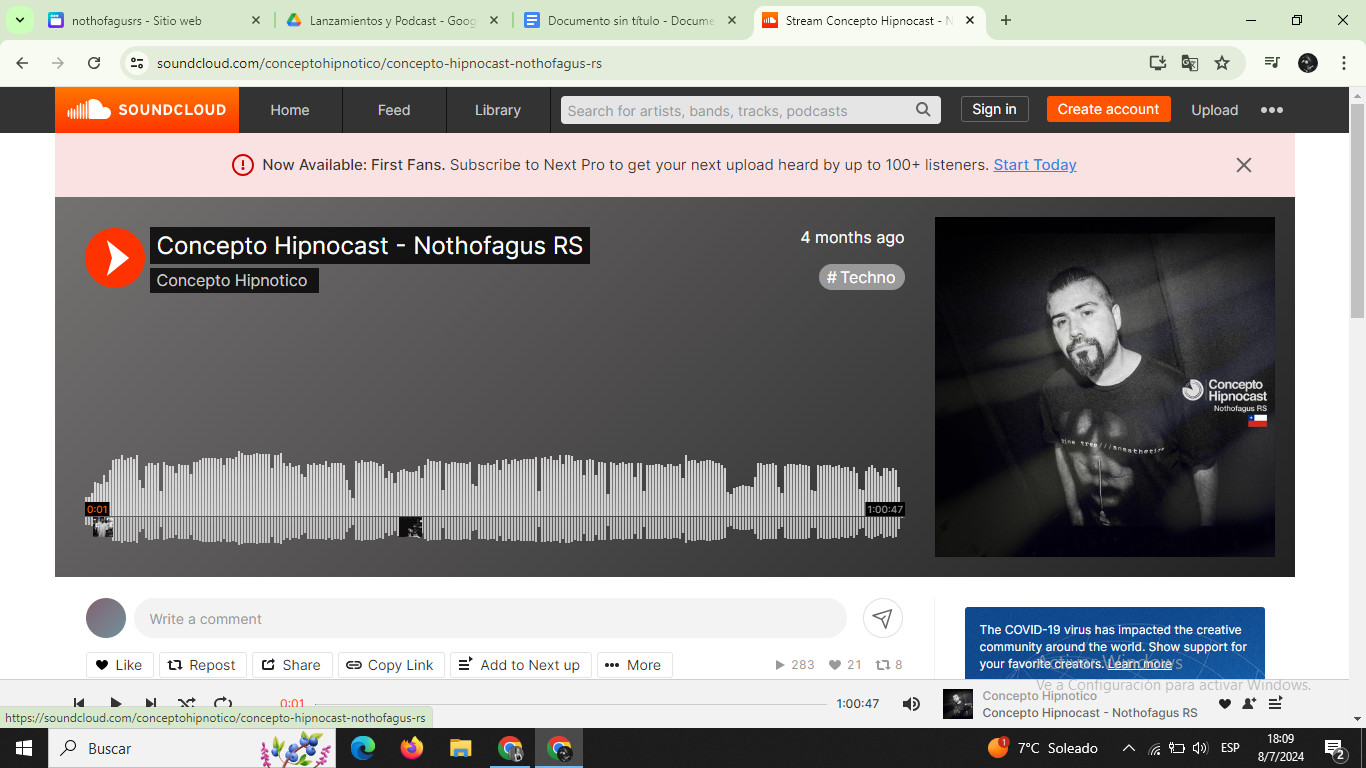Open the #Techno tag
This screenshot has width=1366, height=768.
861,277
